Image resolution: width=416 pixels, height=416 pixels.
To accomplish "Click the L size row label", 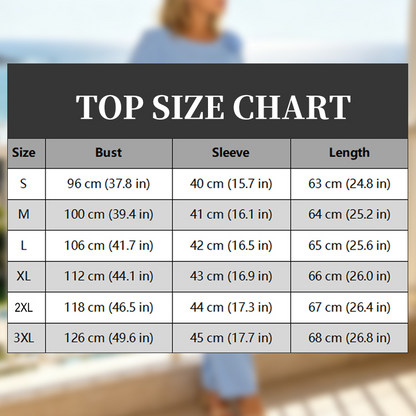I will point(23,245).
